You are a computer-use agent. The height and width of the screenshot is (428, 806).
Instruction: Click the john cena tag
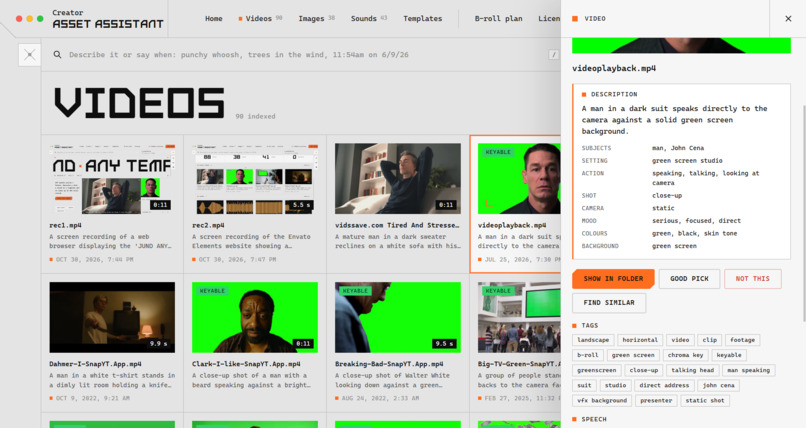pyautogui.click(x=719, y=385)
